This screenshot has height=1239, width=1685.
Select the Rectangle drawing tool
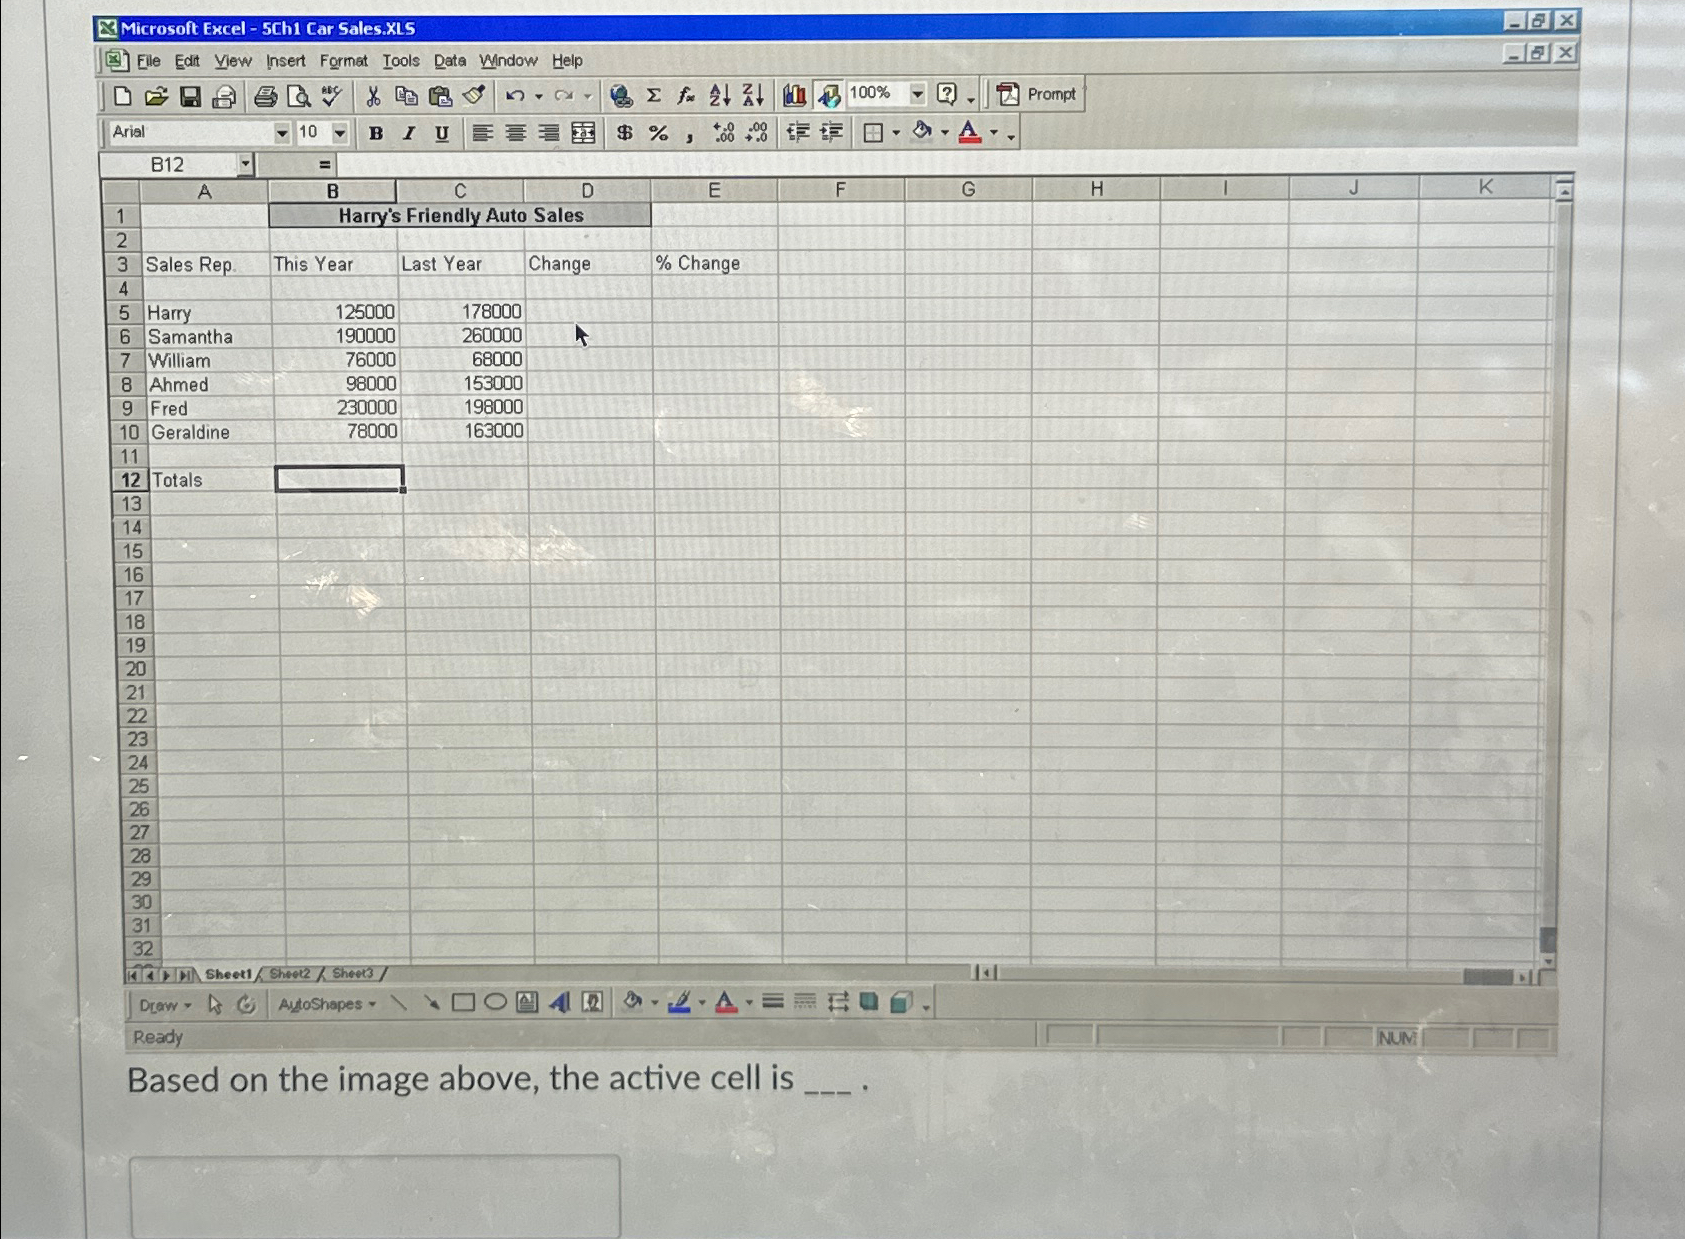463,1002
